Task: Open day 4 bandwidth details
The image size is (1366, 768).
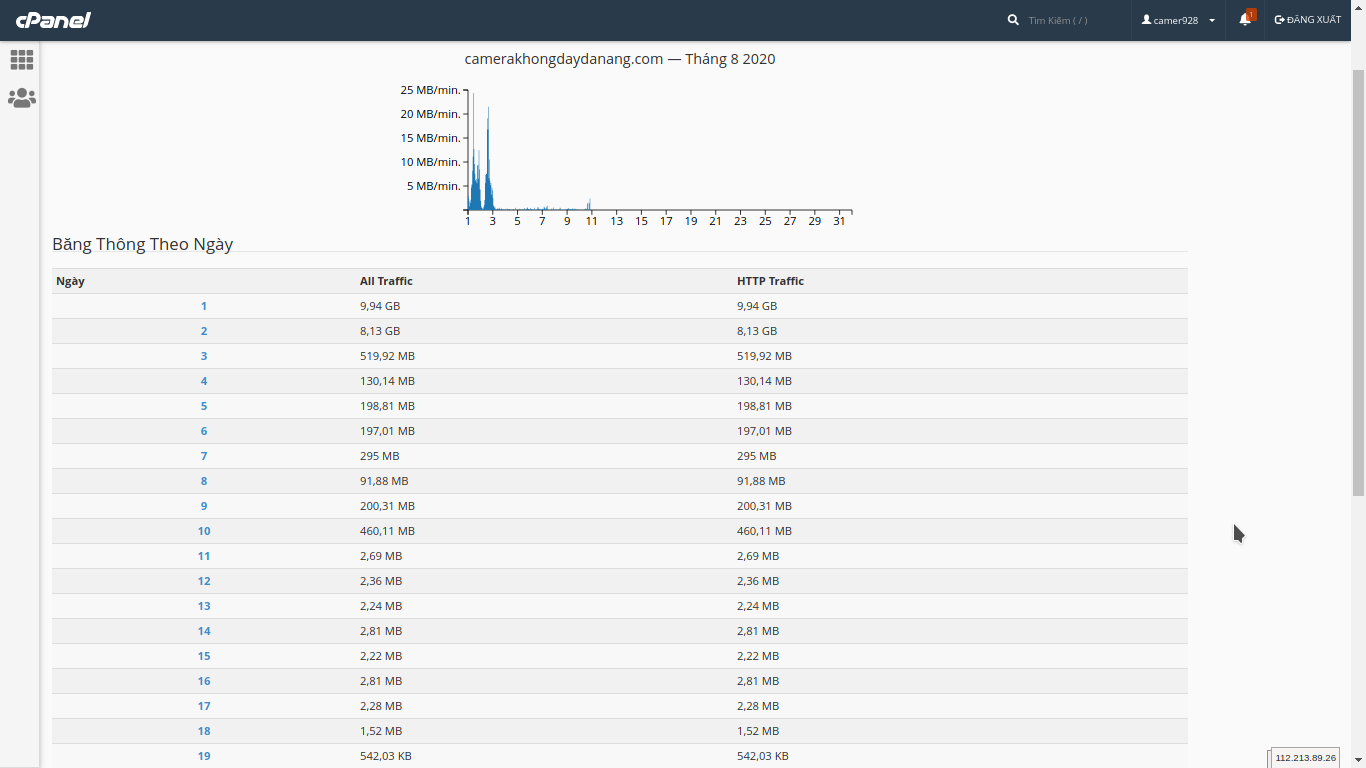Action: (x=204, y=381)
